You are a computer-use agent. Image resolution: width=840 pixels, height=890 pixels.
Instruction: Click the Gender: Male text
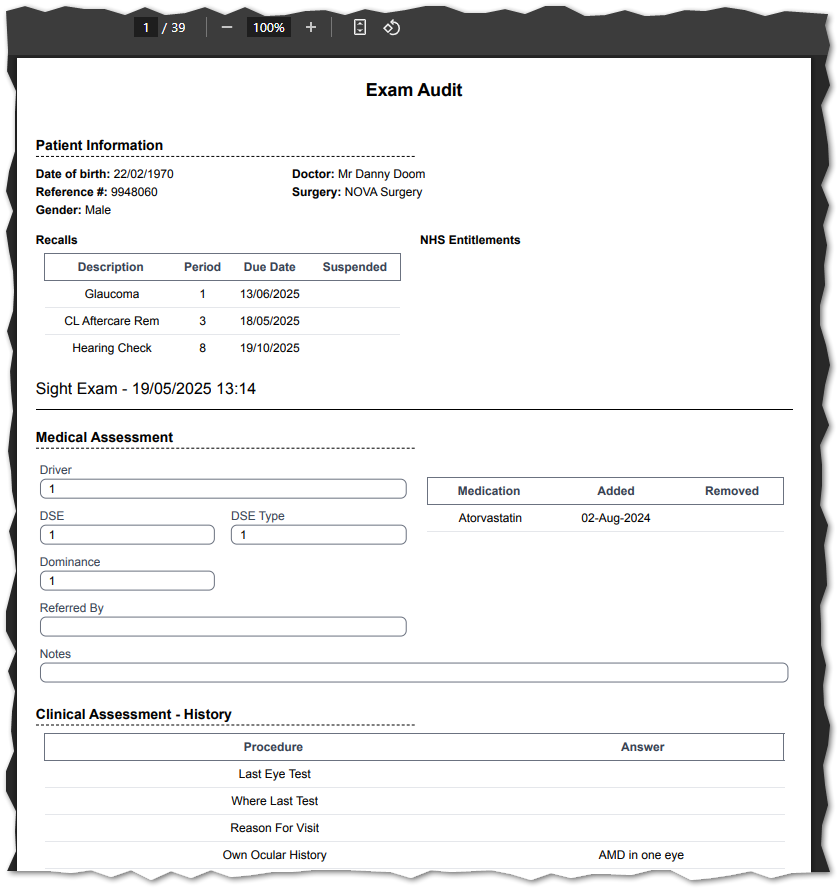[73, 210]
